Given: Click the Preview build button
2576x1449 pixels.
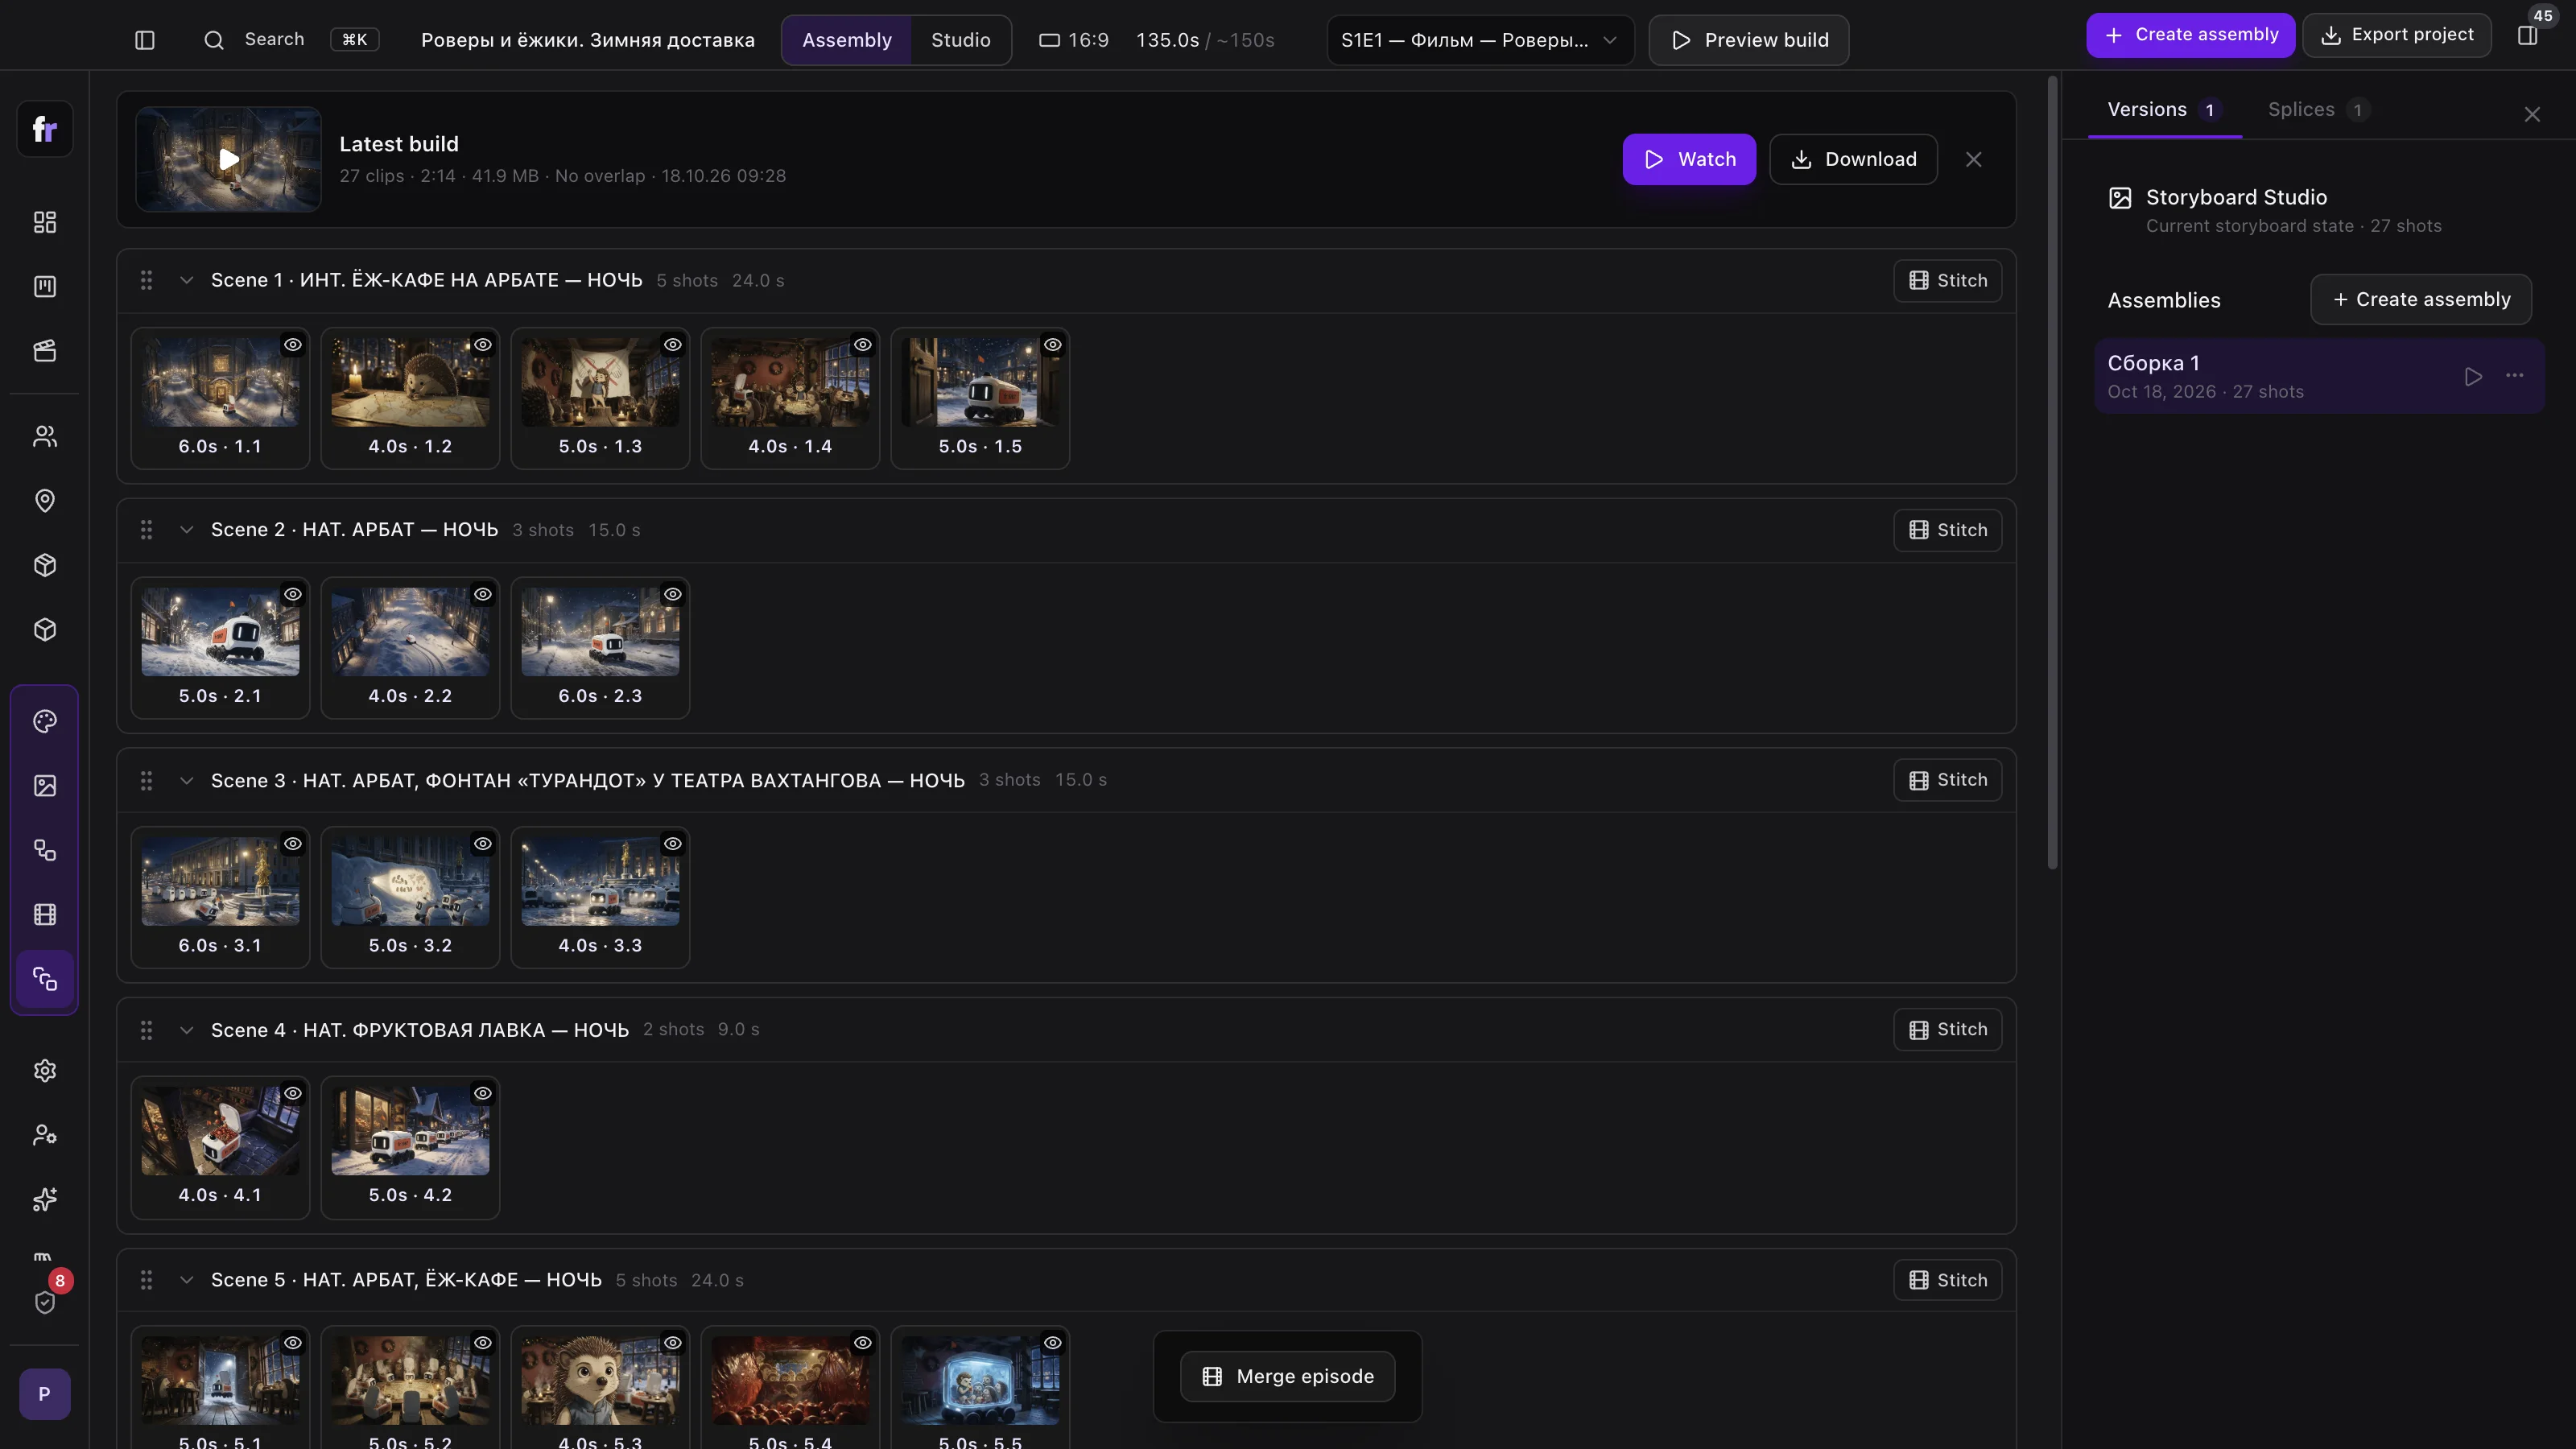Looking at the screenshot, I should coord(1749,40).
